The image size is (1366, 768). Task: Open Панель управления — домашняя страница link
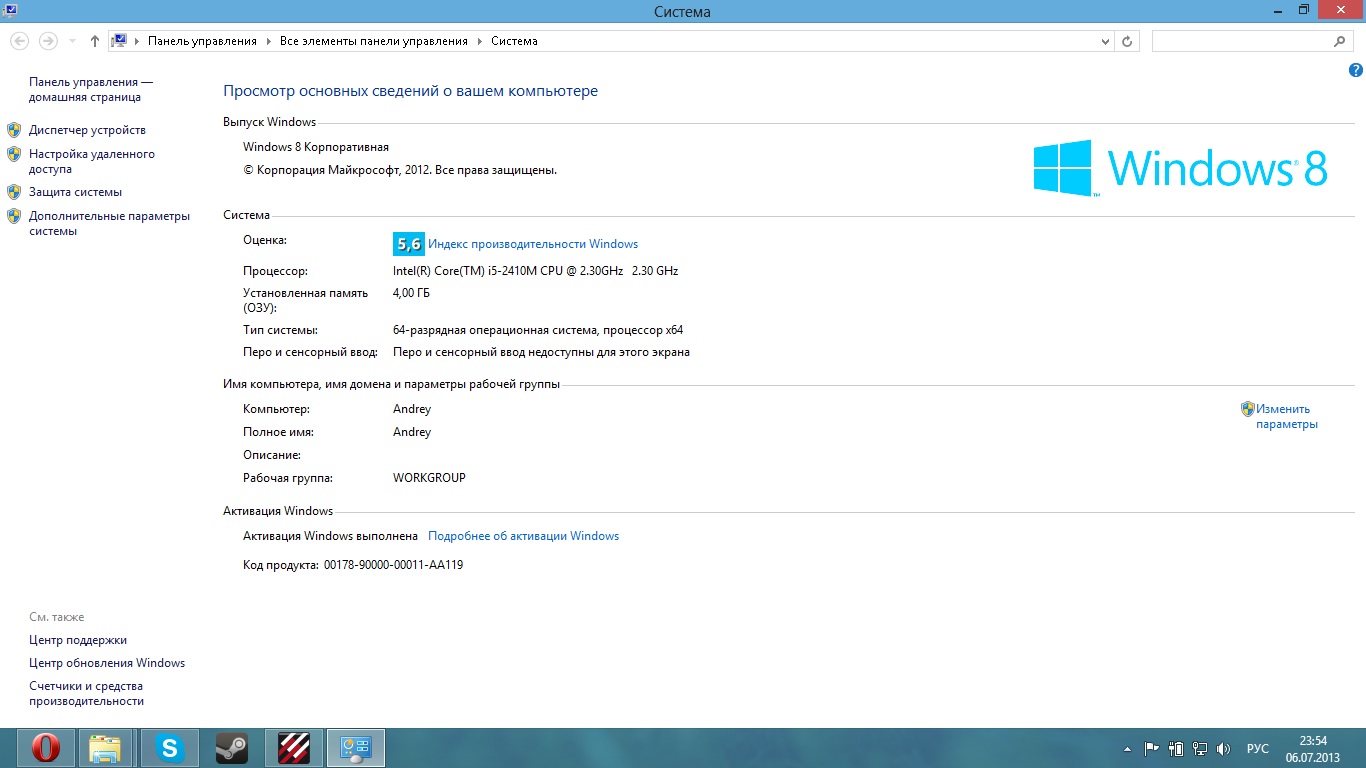tap(91, 90)
